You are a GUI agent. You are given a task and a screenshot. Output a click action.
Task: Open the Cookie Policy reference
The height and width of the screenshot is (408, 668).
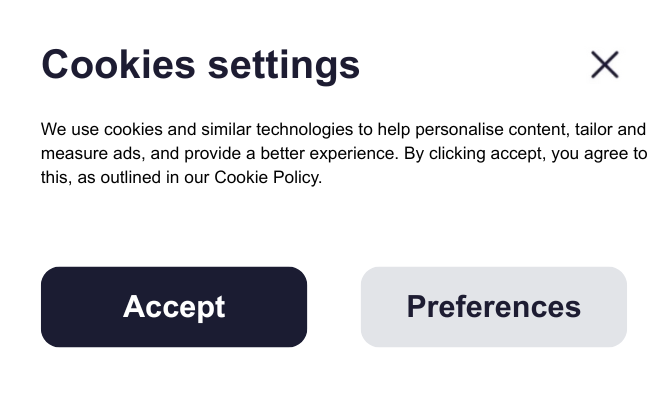pyautogui.click(x=267, y=178)
